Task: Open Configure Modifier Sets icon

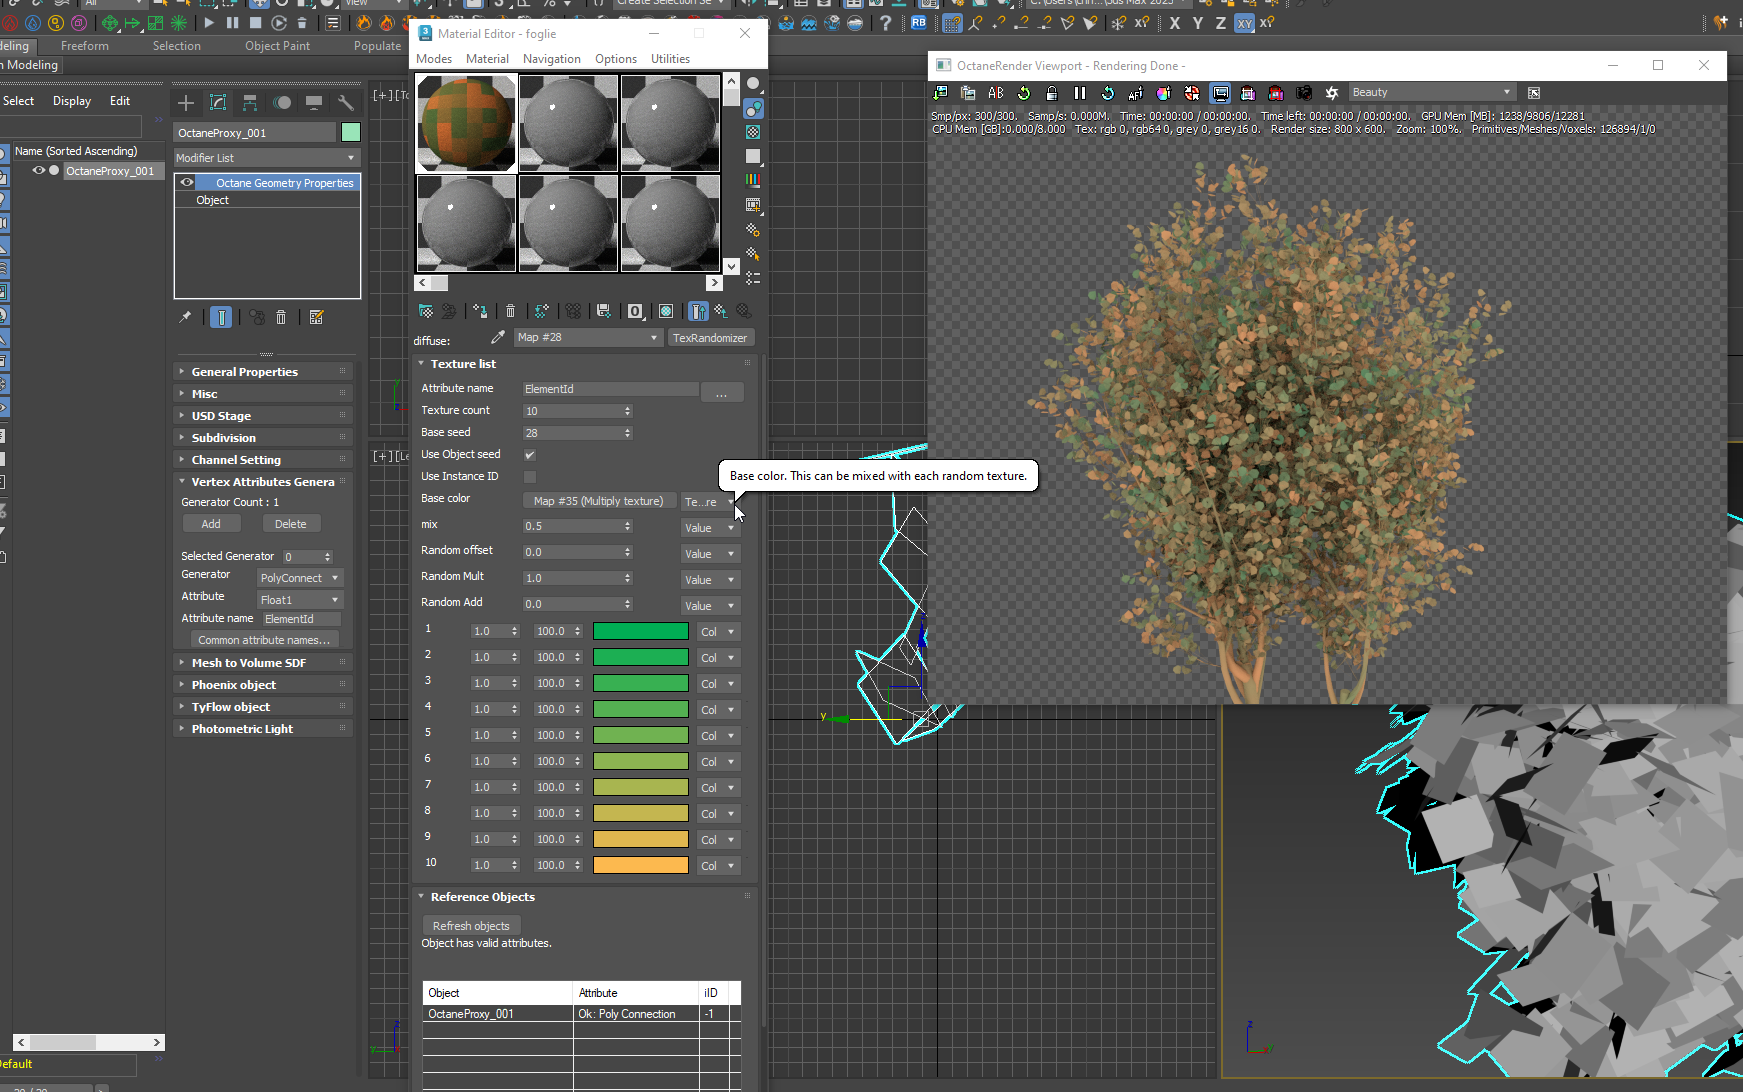Action: pos(316,317)
